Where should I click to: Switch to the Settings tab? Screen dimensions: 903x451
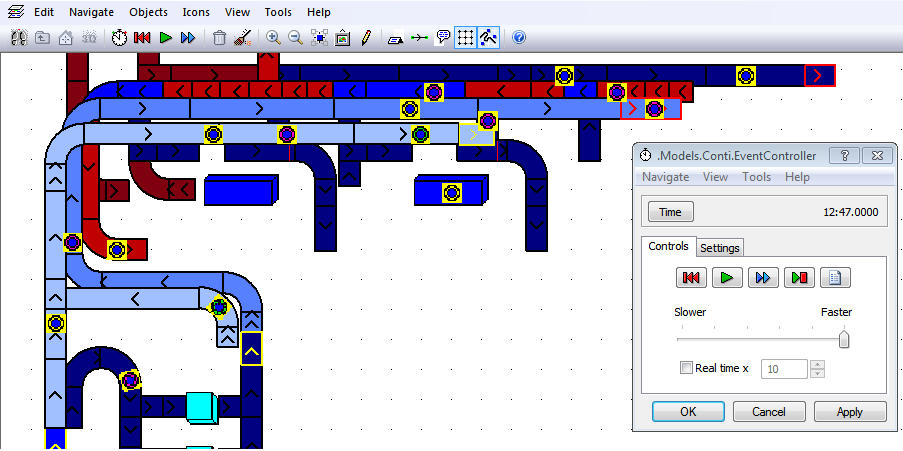click(719, 247)
